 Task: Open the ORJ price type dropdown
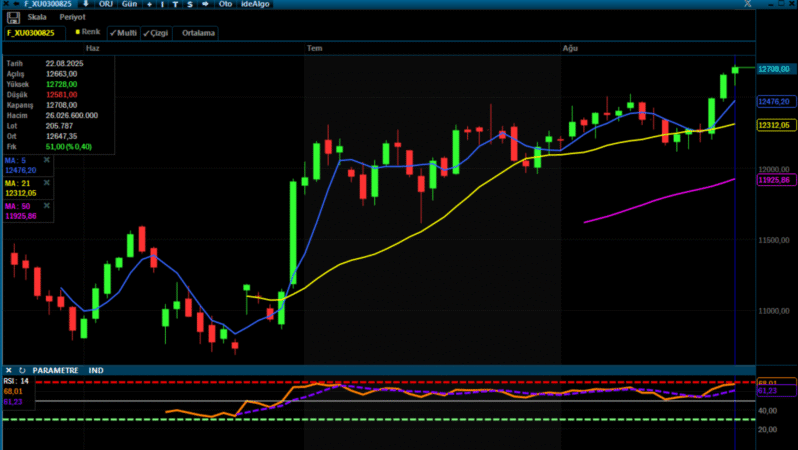(x=106, y=4)
